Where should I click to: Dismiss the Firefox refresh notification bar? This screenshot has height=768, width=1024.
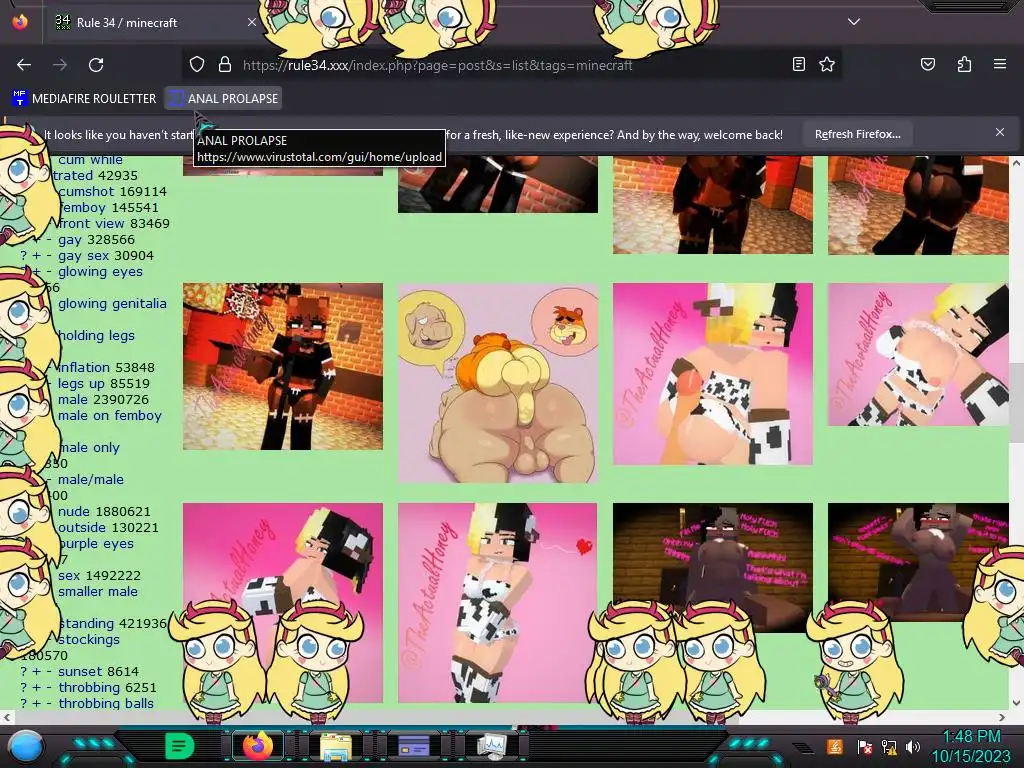pos(1000,132)
